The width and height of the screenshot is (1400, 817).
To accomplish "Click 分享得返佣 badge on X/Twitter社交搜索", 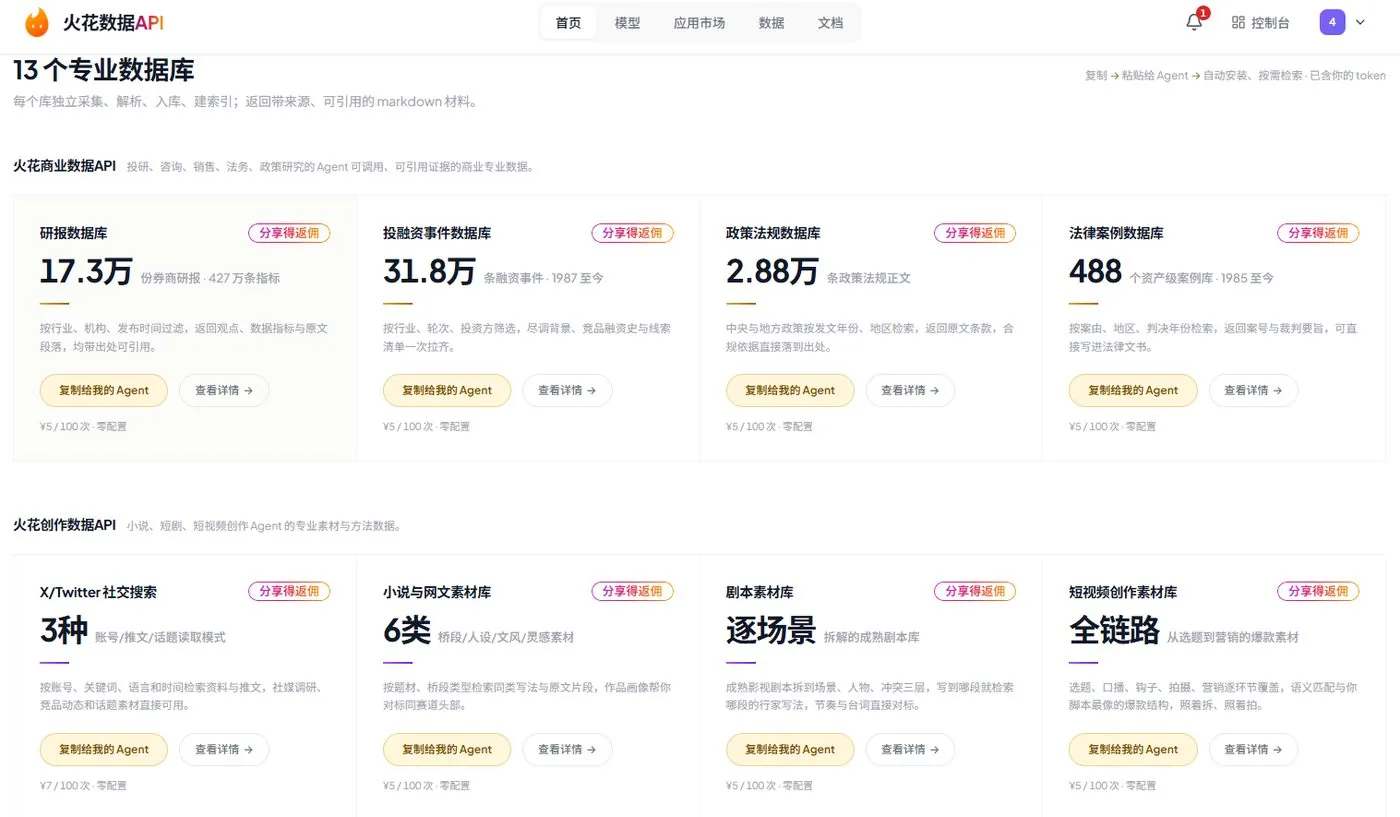I will click(289, 591).
